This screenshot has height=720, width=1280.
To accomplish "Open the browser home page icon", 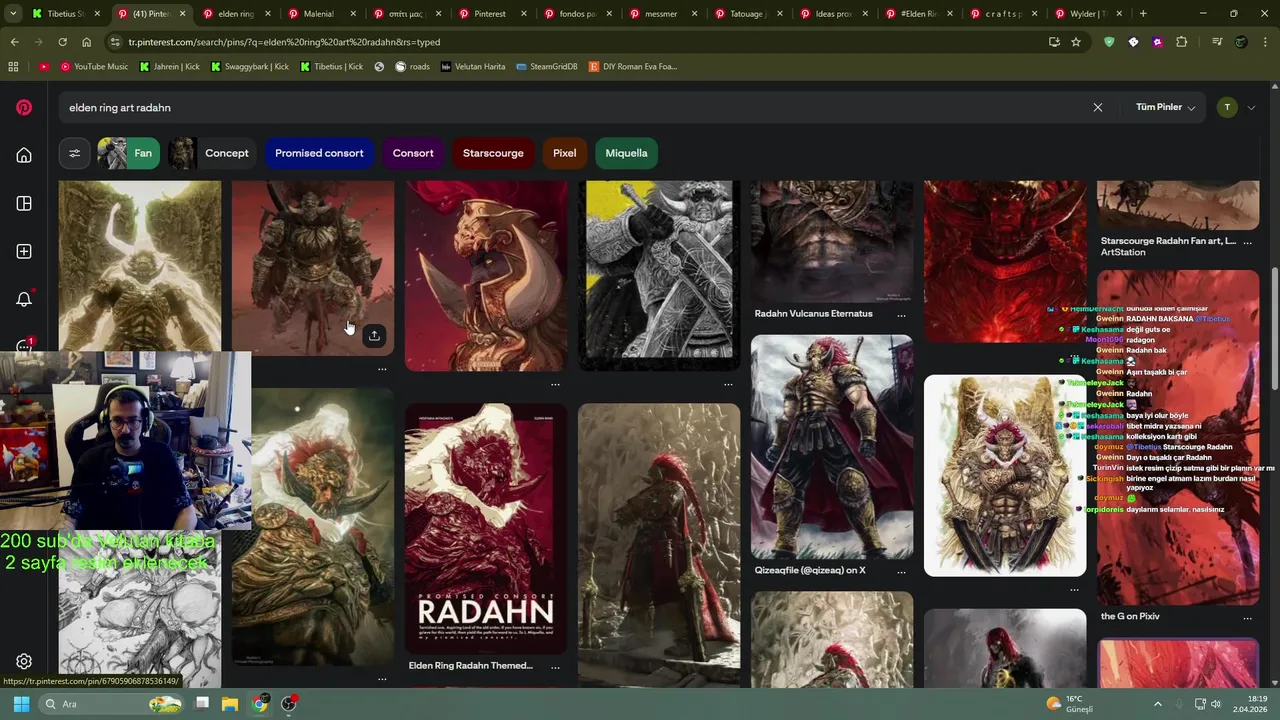I will coord(86,42).
